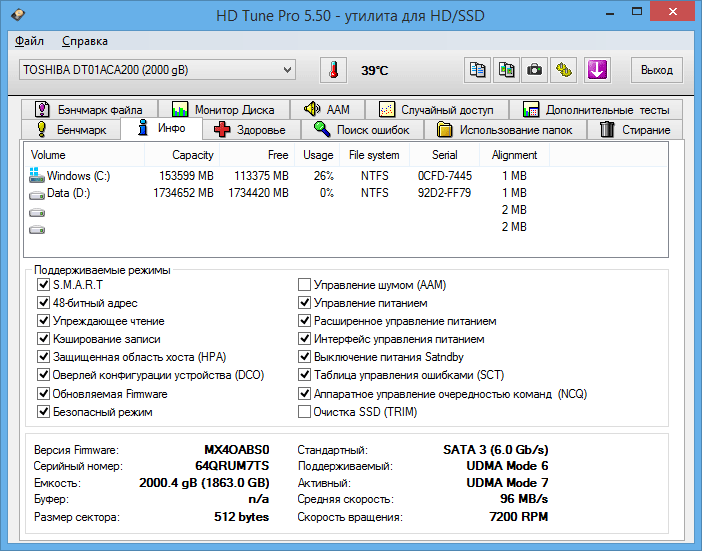Sort by the Capacity column header
Screen dimensions: 702x551
tap(182, 155)
